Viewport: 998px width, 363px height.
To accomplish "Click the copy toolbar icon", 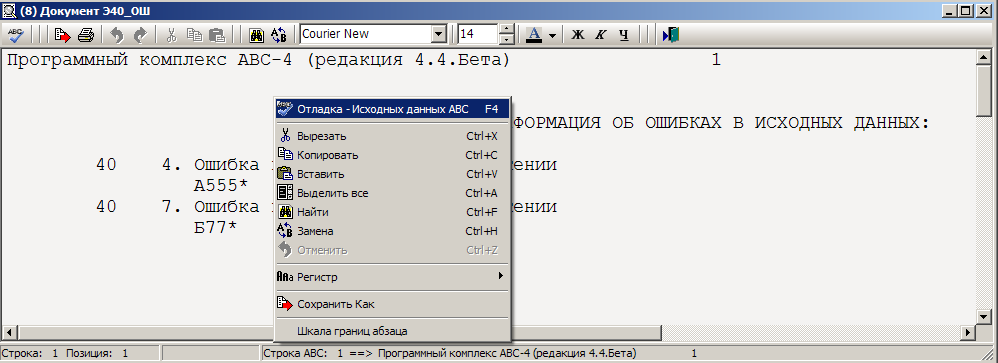I will (x=194, y=34).
